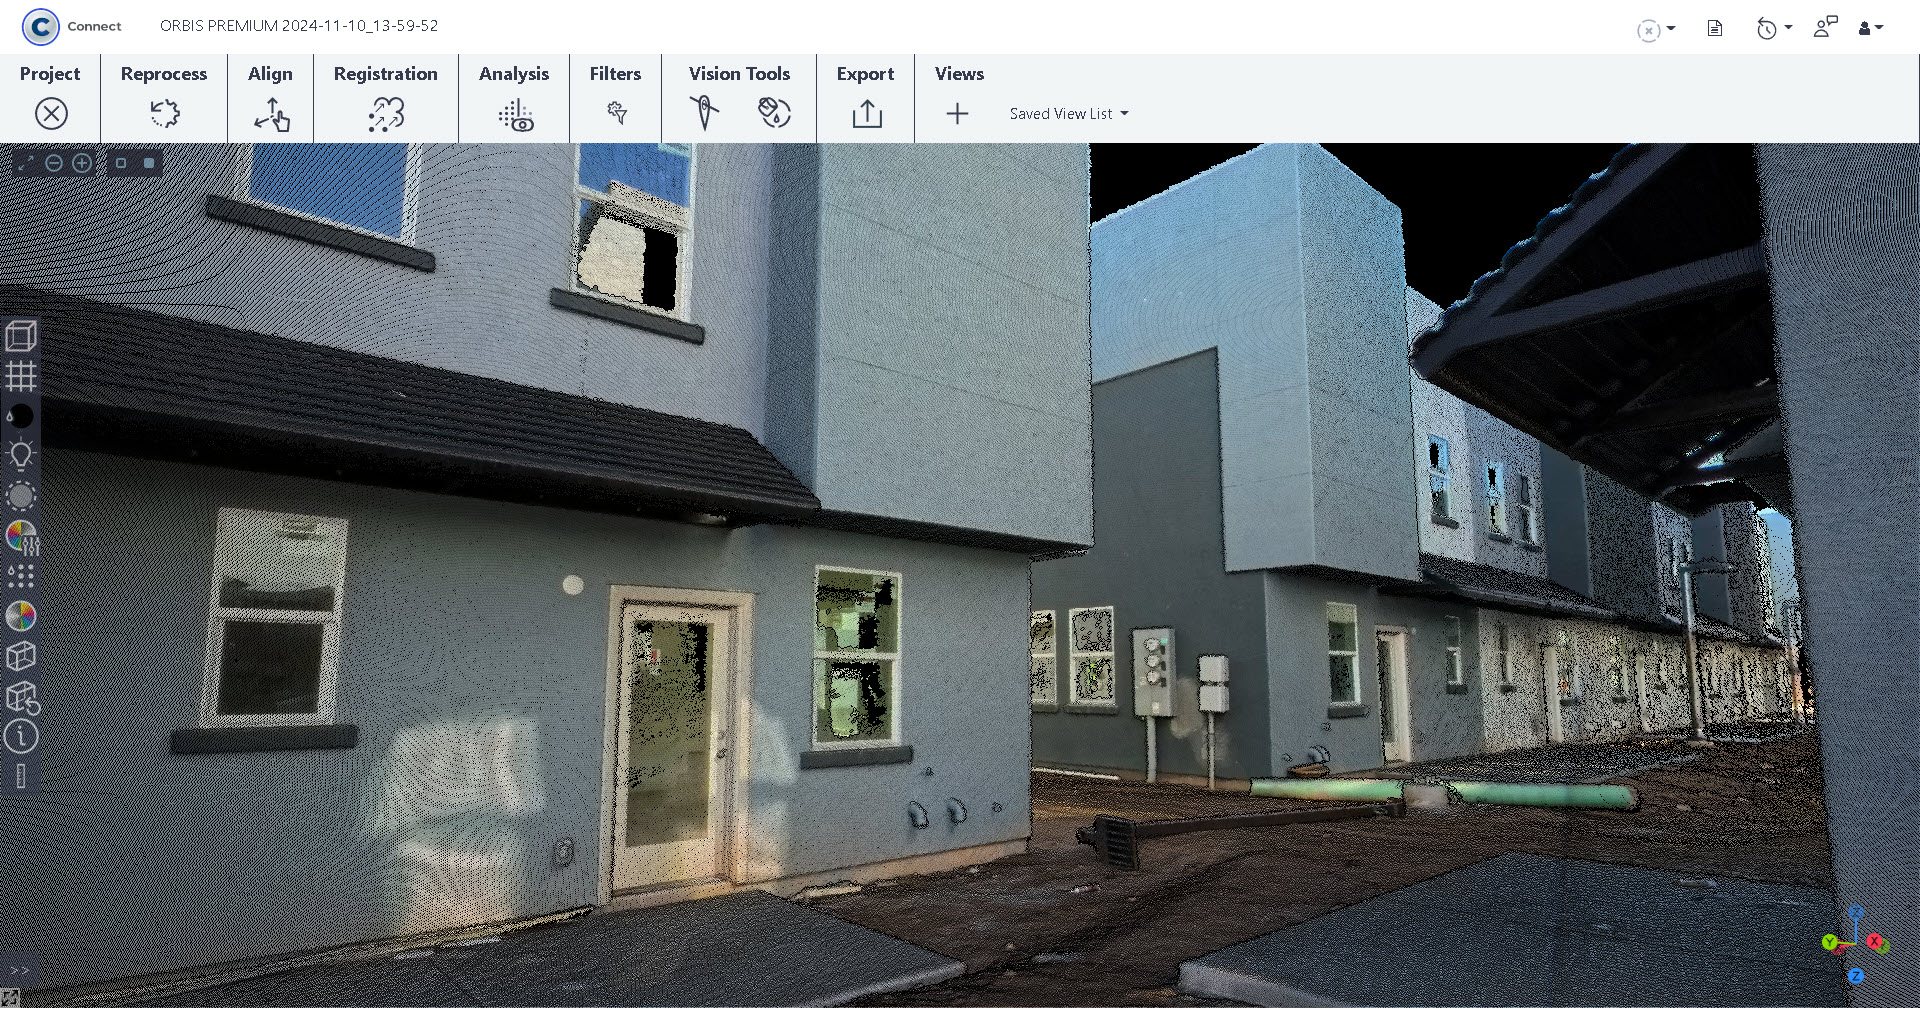
Task: Toggle the scene lighting lightbulb
Action: pyautogui.click(x=22, y=453)
